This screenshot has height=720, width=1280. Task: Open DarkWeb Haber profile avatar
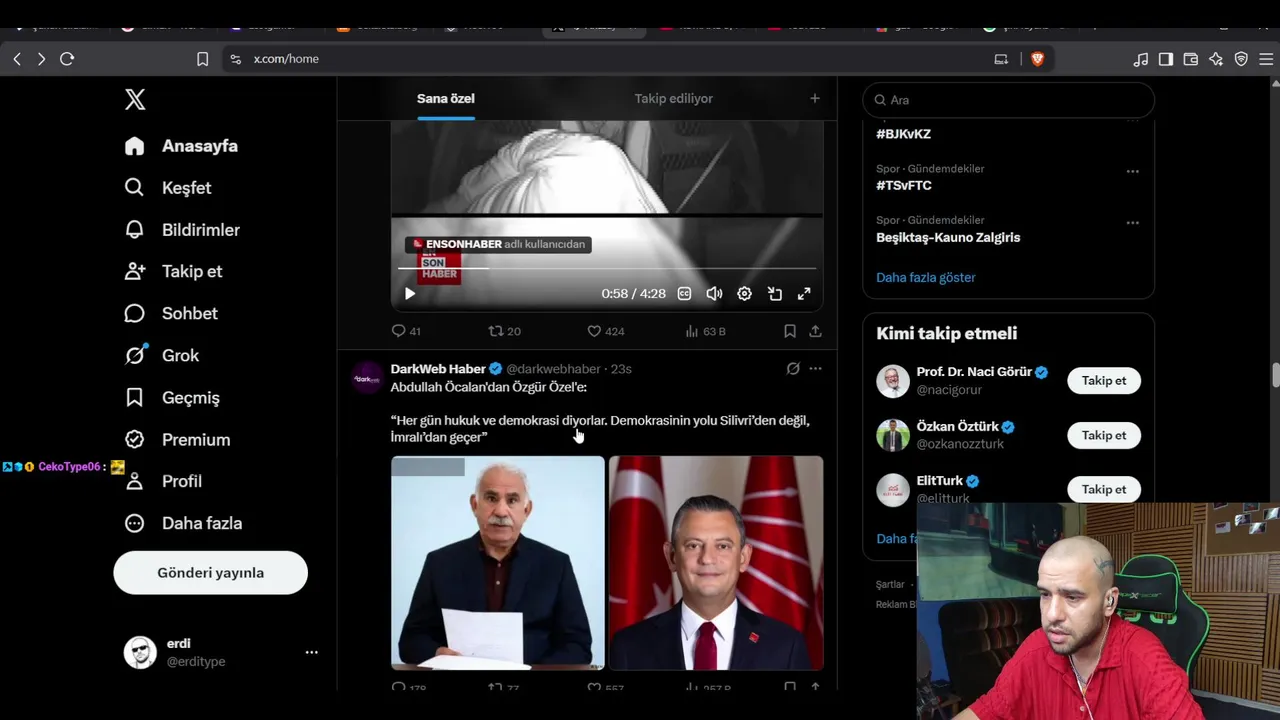pyautogui.click(x=367, y=379)
